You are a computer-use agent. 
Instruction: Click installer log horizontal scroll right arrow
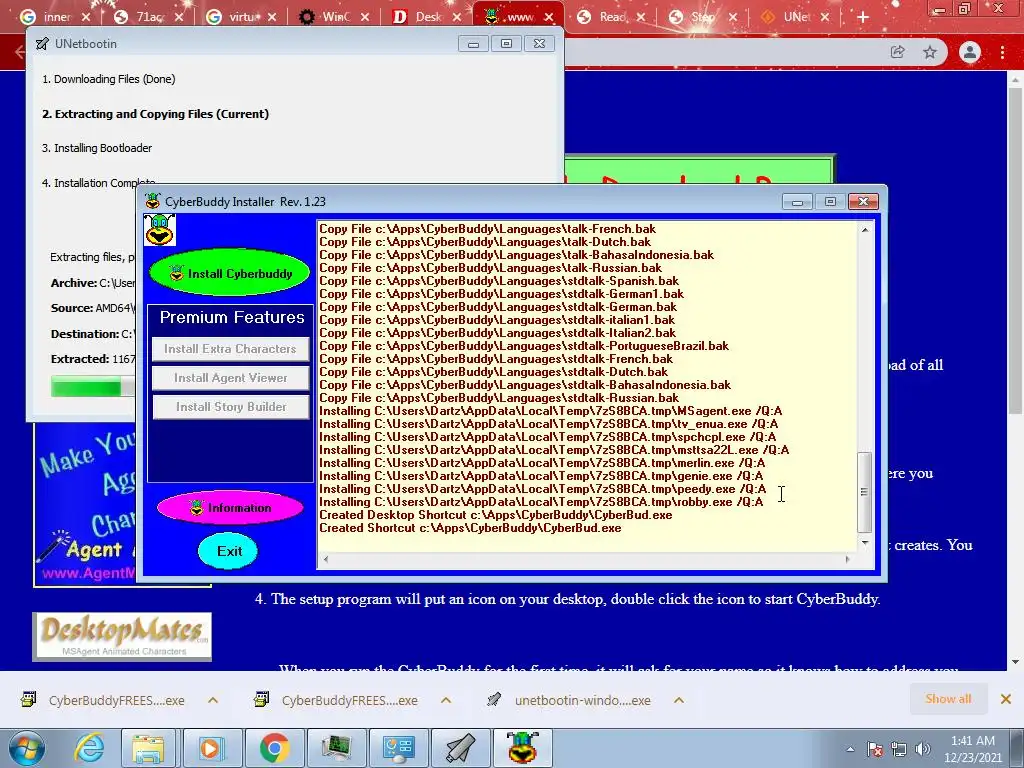pyautogui.click(x=848, y=559)
